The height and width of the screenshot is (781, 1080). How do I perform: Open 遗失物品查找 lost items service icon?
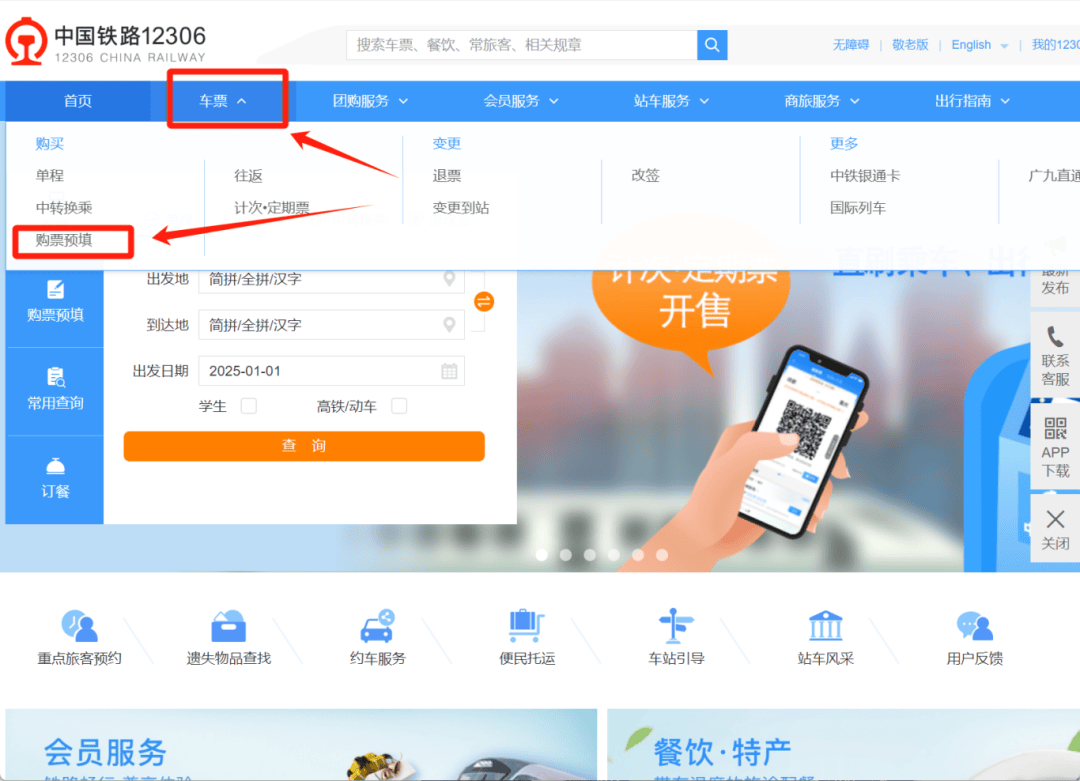[228, 627]
